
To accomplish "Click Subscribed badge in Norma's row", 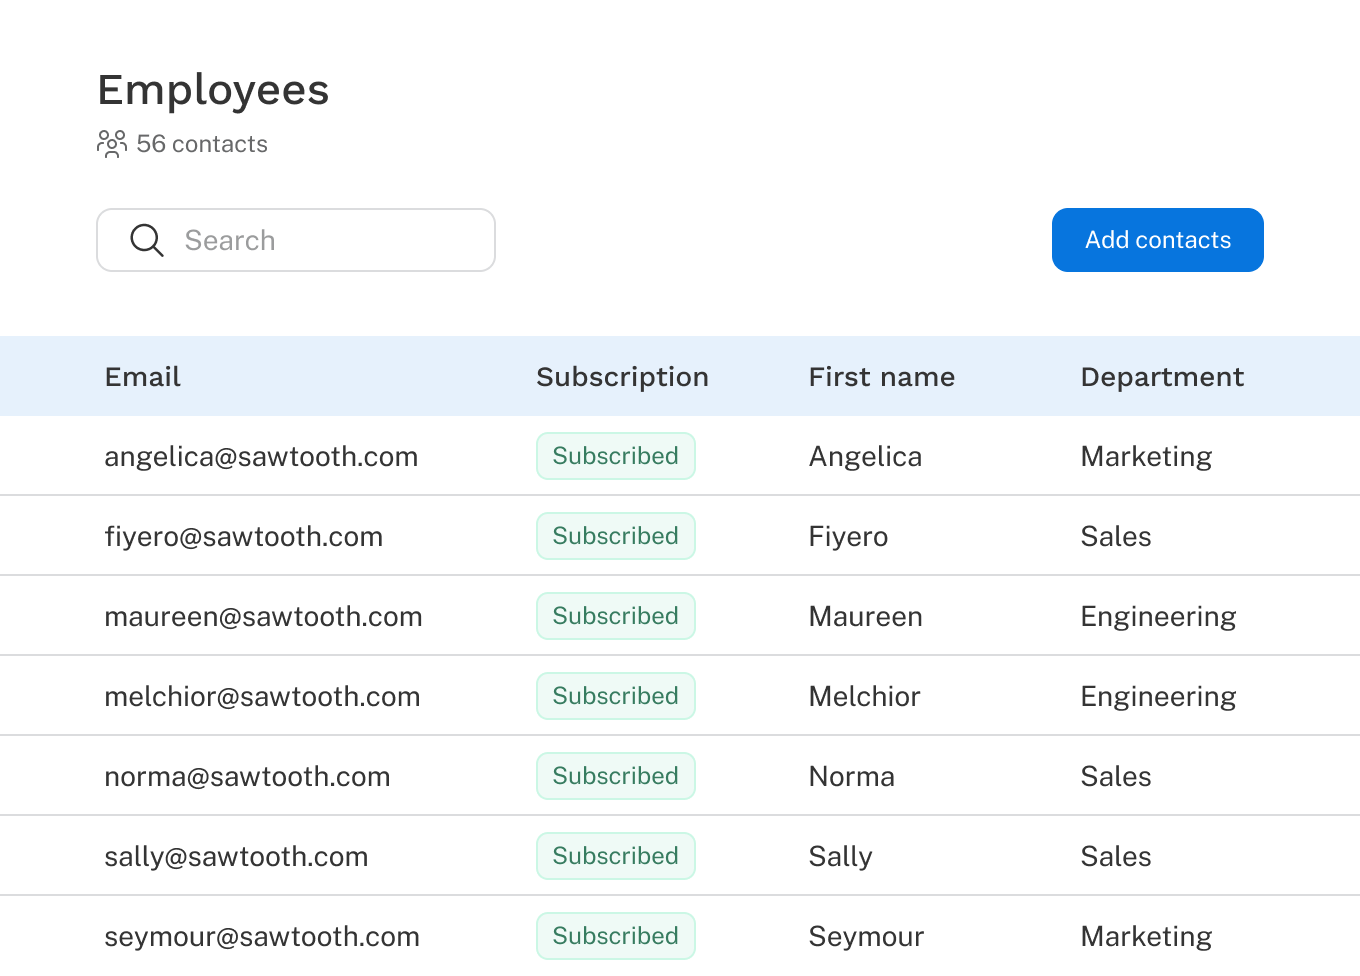I will click(616, 776).
